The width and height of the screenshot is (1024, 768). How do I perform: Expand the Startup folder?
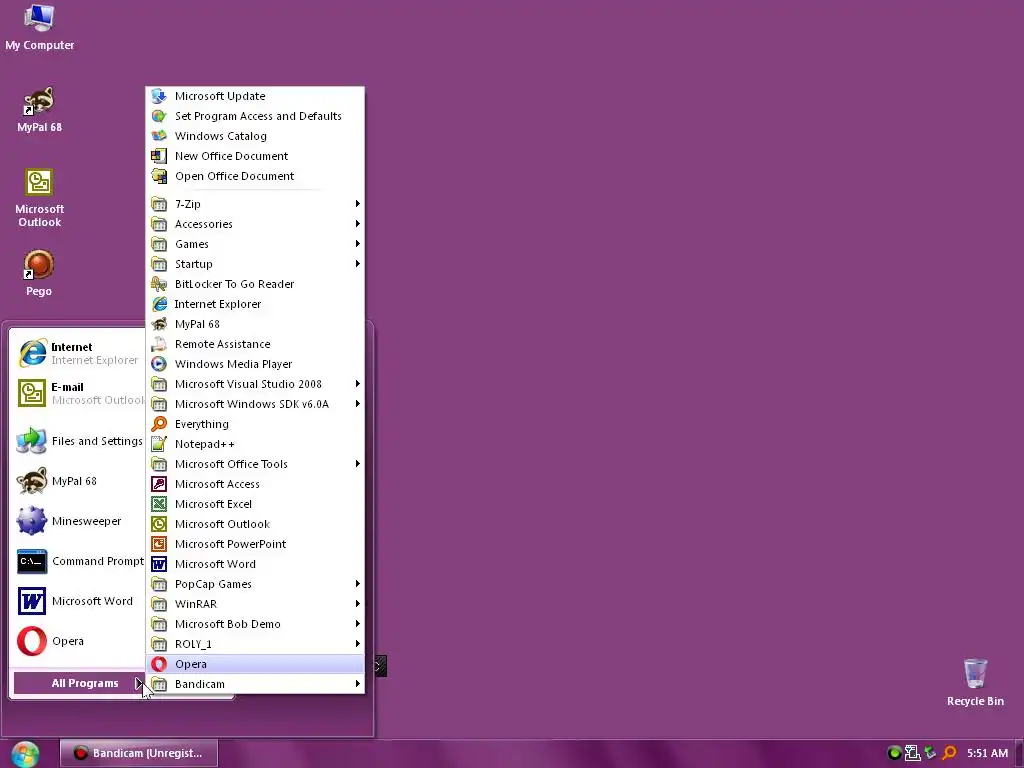[x=255, y=264]
